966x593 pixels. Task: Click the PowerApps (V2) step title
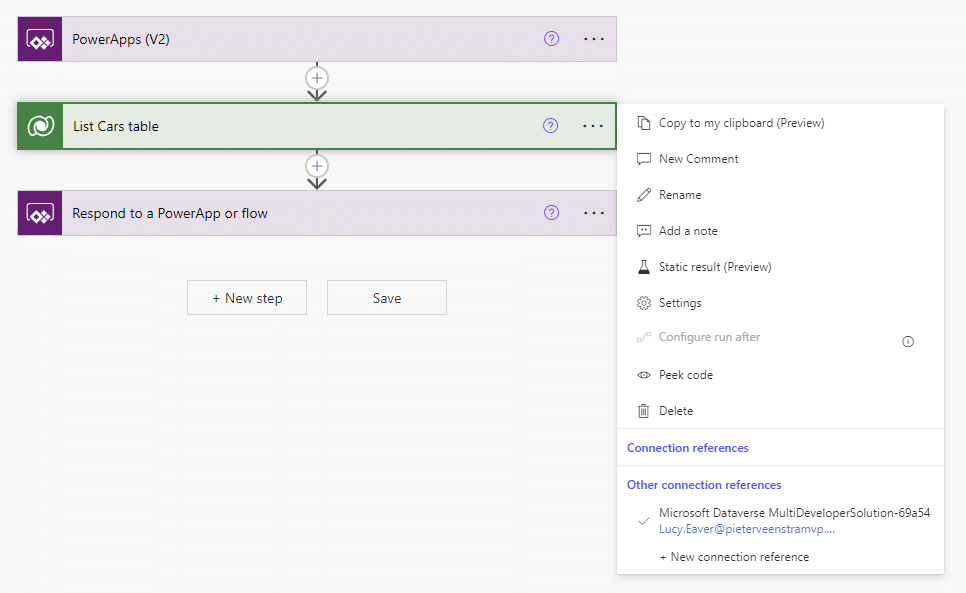coord(121,39)
